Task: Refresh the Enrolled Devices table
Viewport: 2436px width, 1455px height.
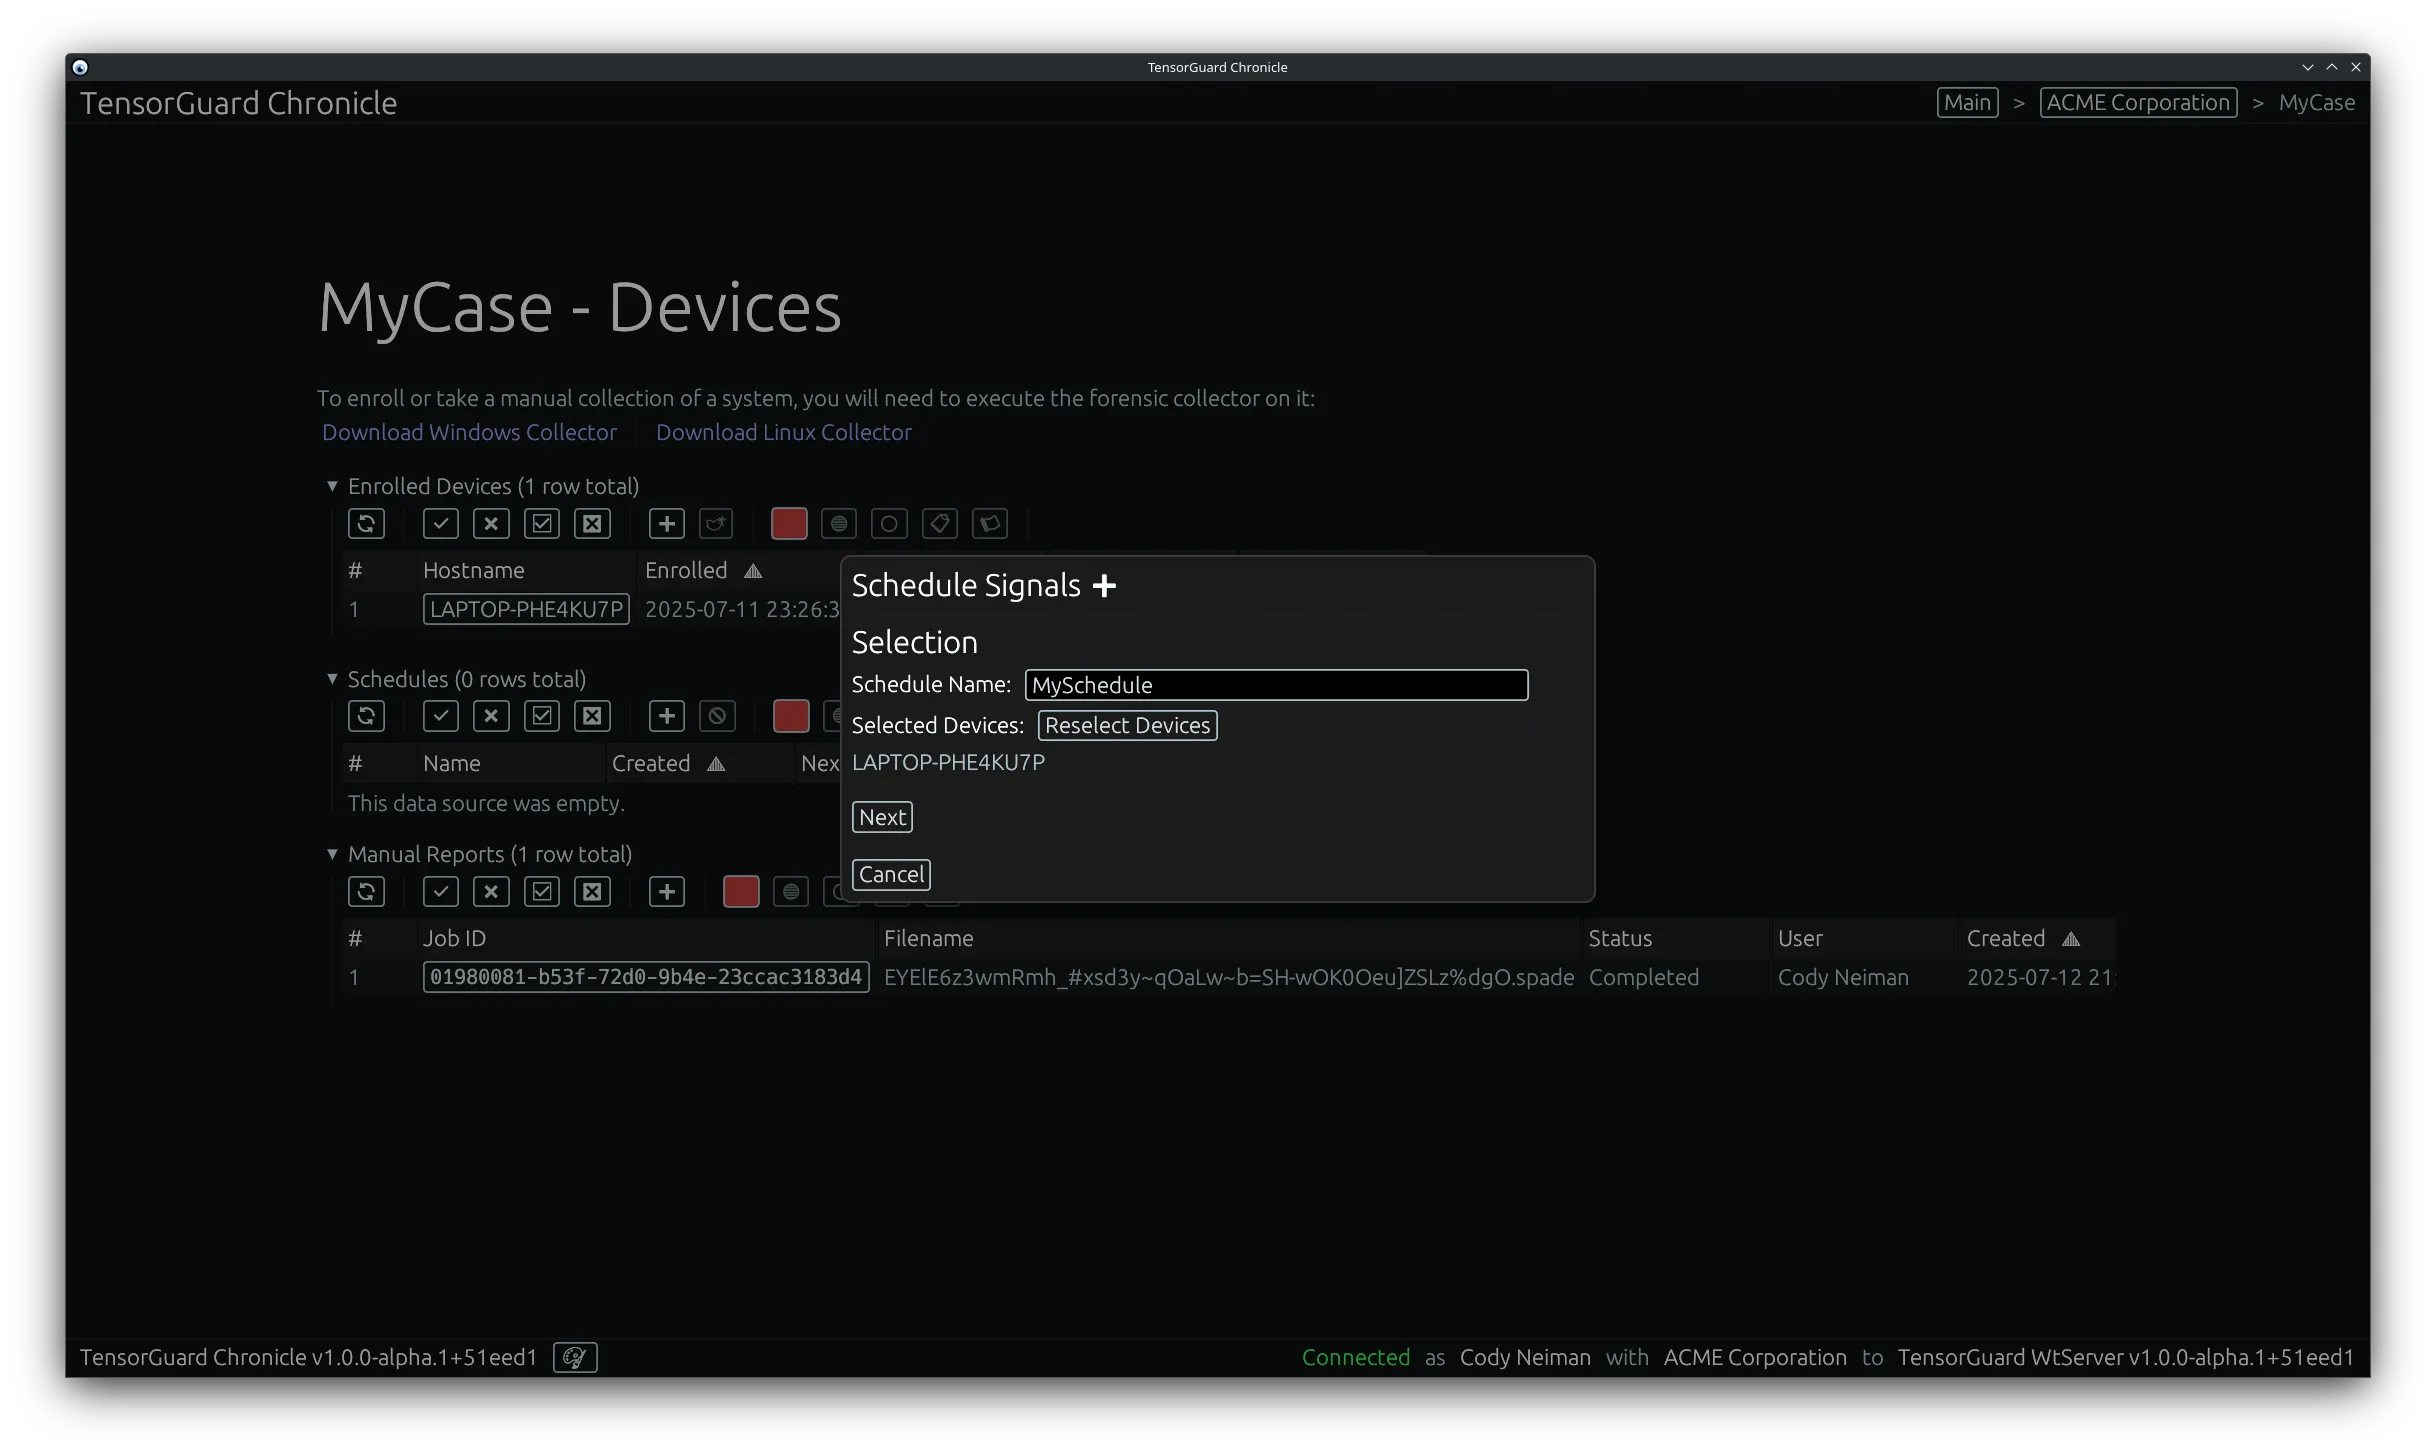Action: click(x=367, y=523)
